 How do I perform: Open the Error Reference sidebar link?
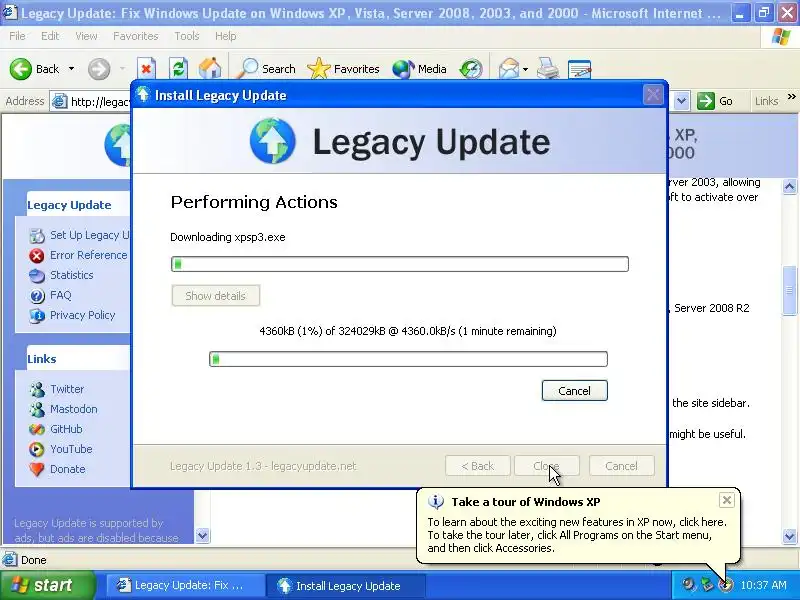tap(88, 255)
